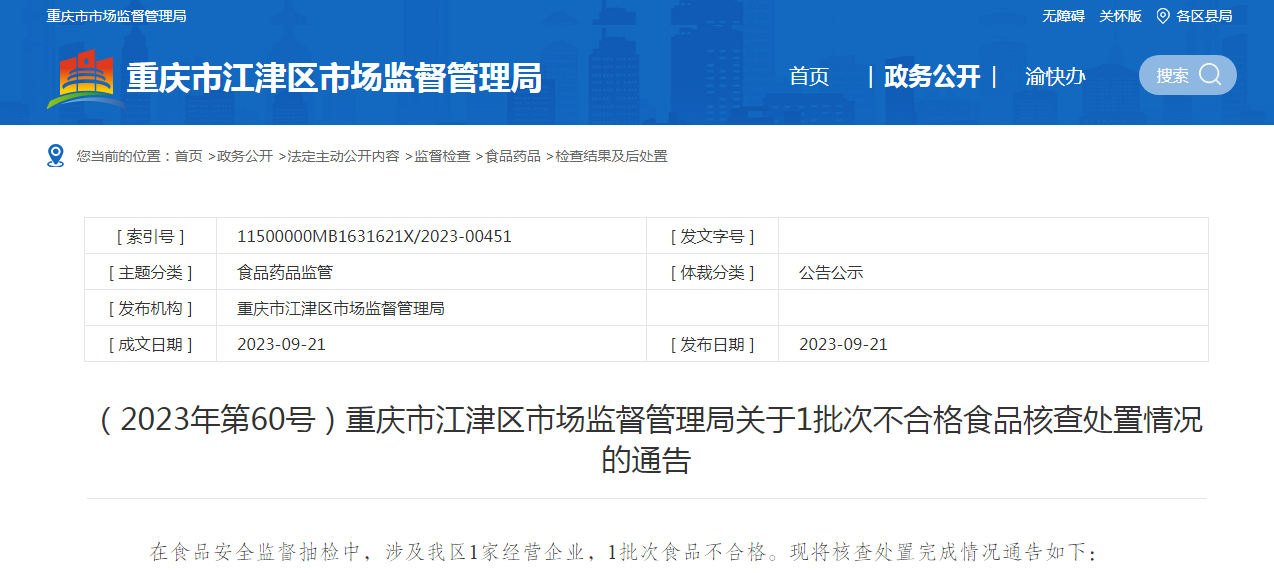Click the paragraph starting 在食品安全监督抽检中
The width and height of the screenshot is (1274, 573).
623,552
